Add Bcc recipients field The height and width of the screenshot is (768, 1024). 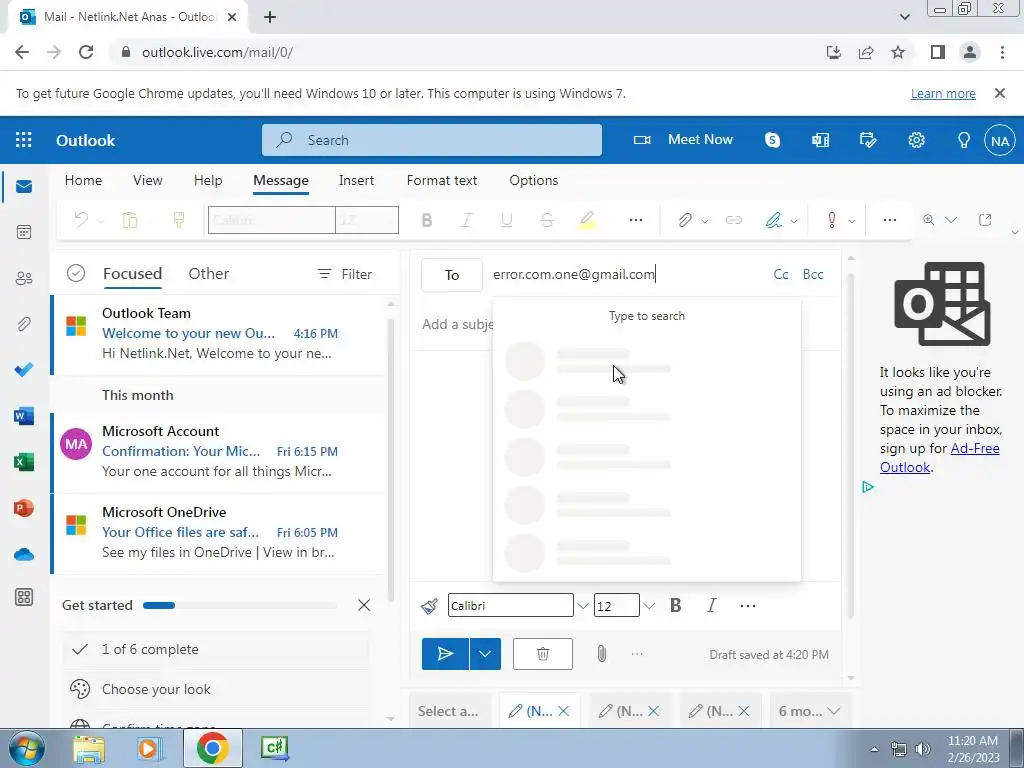coord(812,274)
